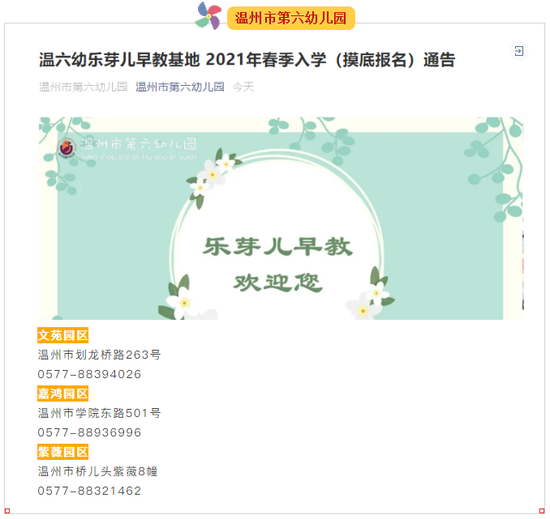This screenshot has height=519, width=550.
Task: Click the yellow 温州市第六幼儿园 header badge
Action: click(291, 18)
